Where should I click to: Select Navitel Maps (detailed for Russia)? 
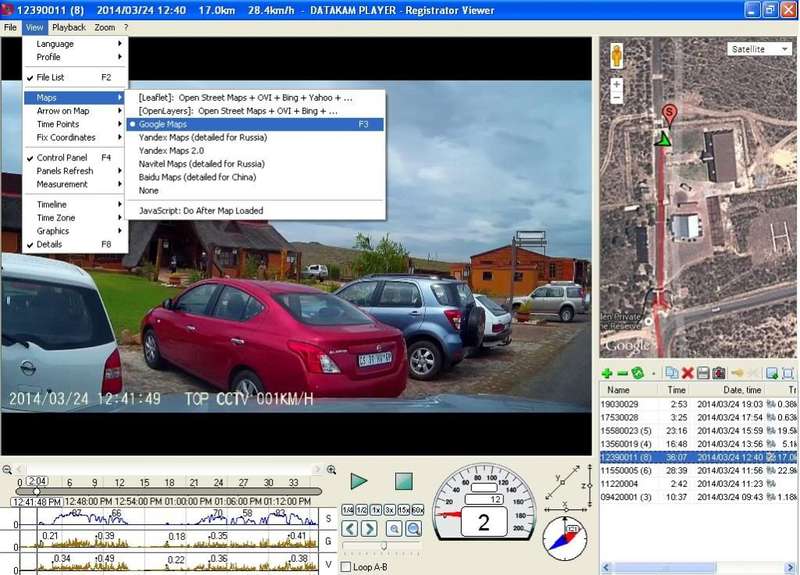point(255,164)
